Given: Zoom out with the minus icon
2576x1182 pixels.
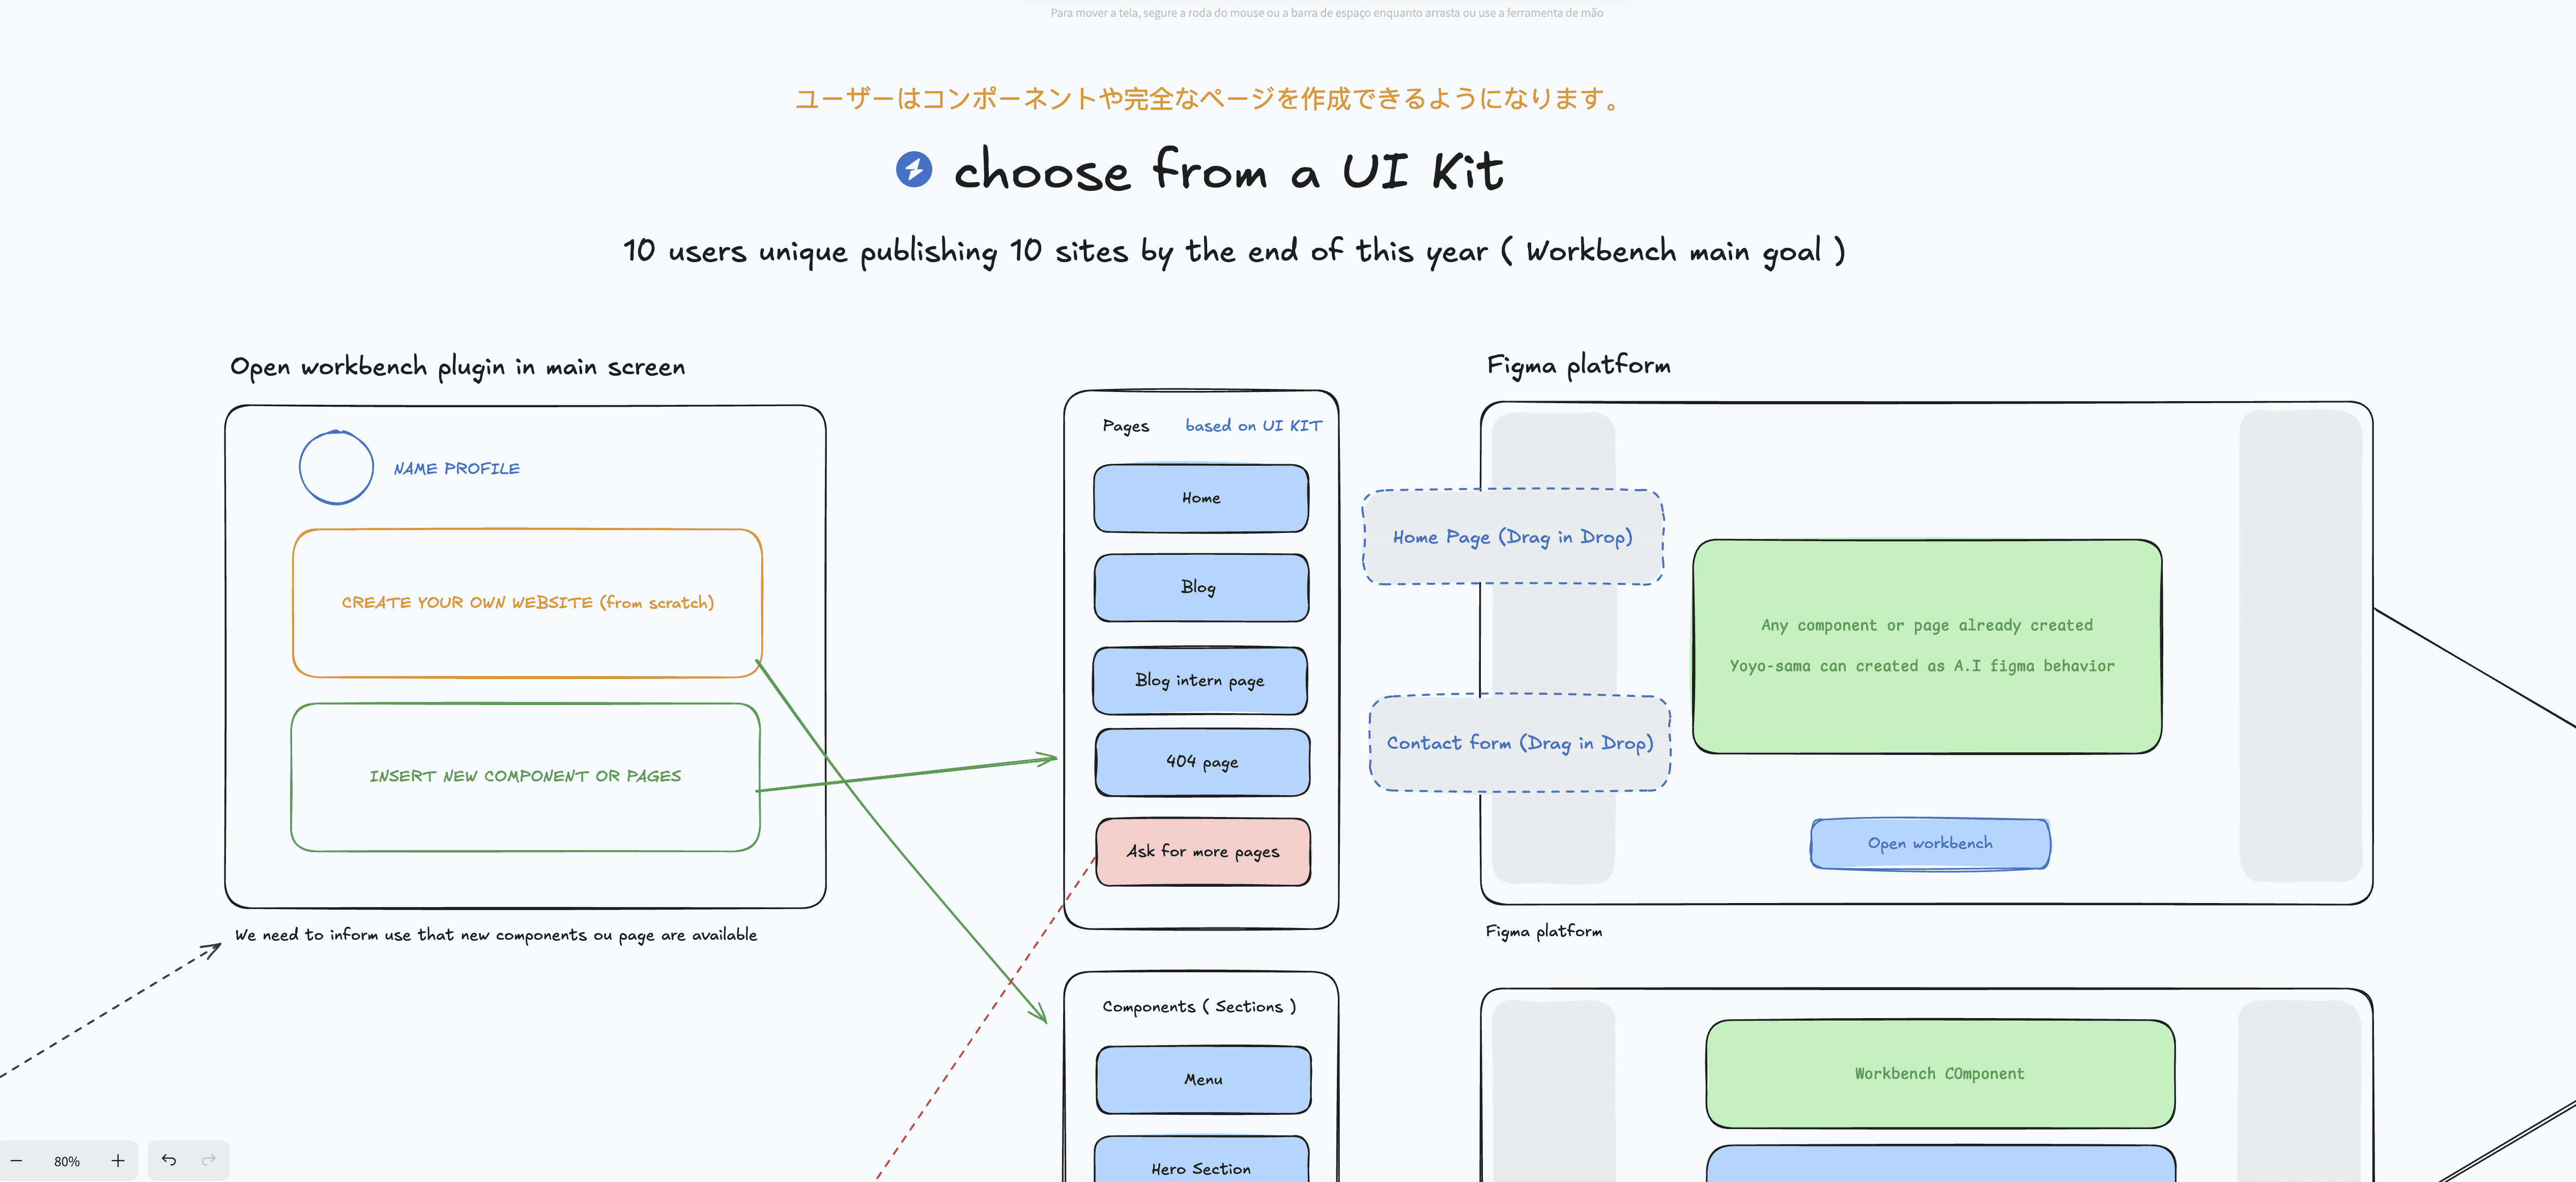Looking at the screenshot, I should tap(16, 1161).
